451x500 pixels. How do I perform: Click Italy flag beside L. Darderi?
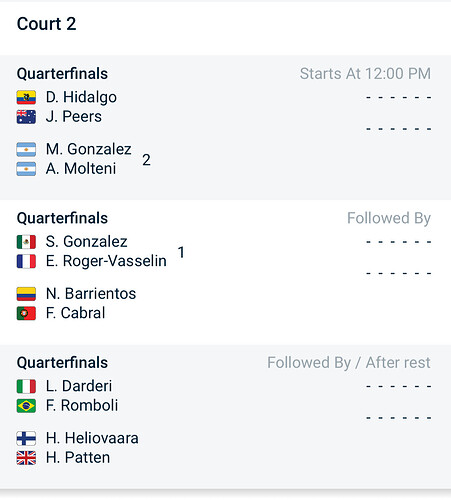click(26, 386)
